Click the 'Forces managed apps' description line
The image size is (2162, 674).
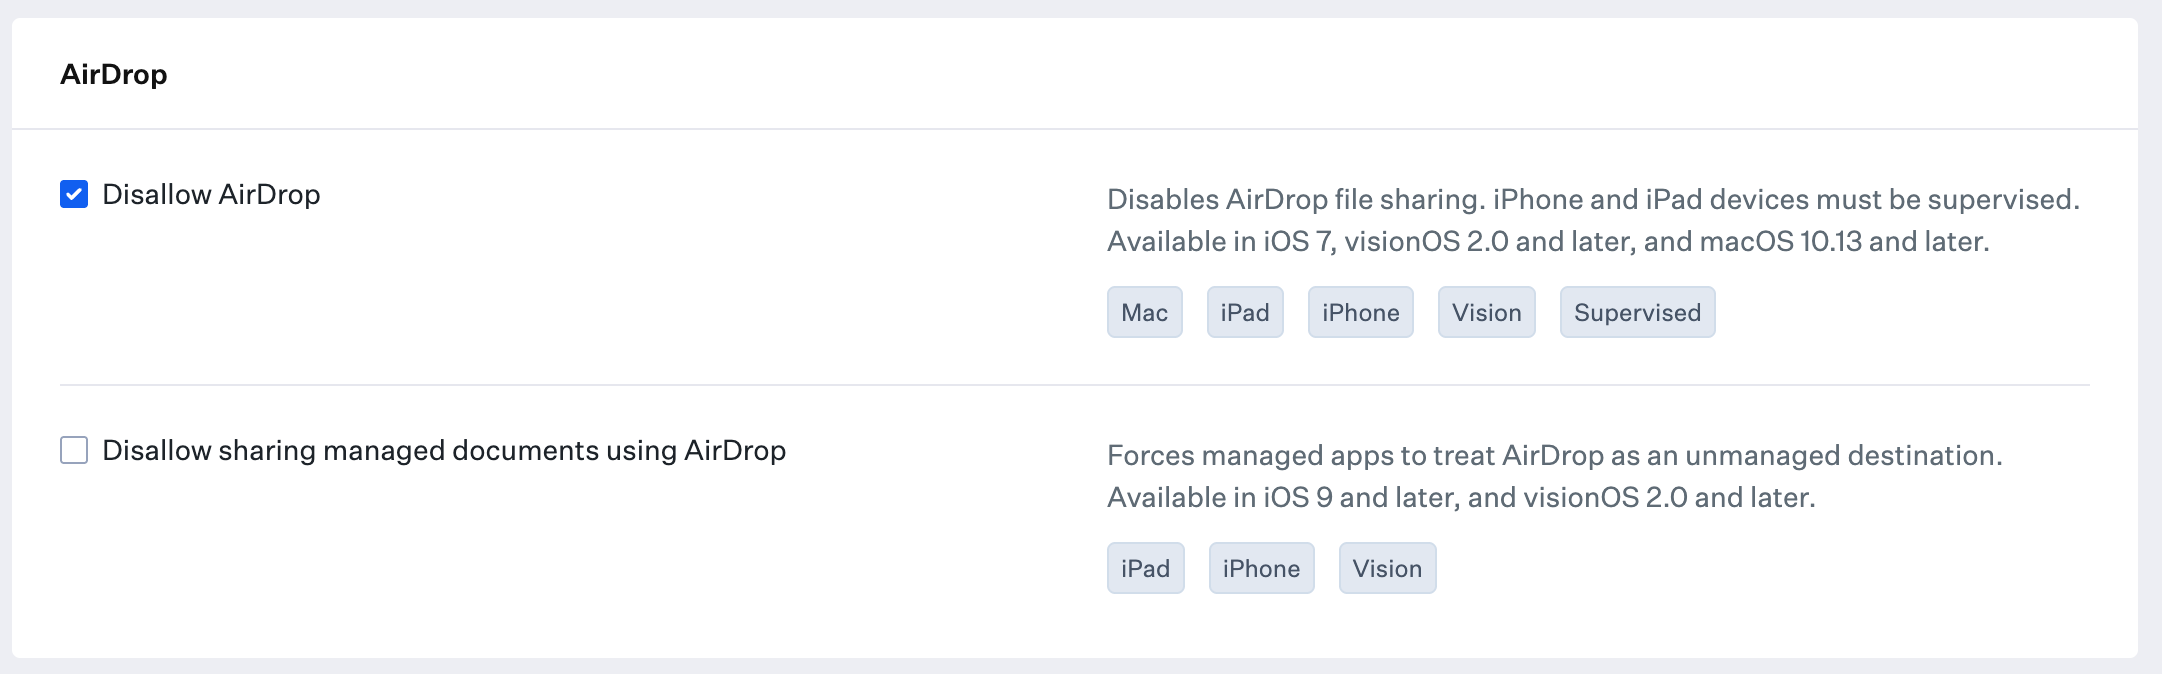coord(1554,455)
